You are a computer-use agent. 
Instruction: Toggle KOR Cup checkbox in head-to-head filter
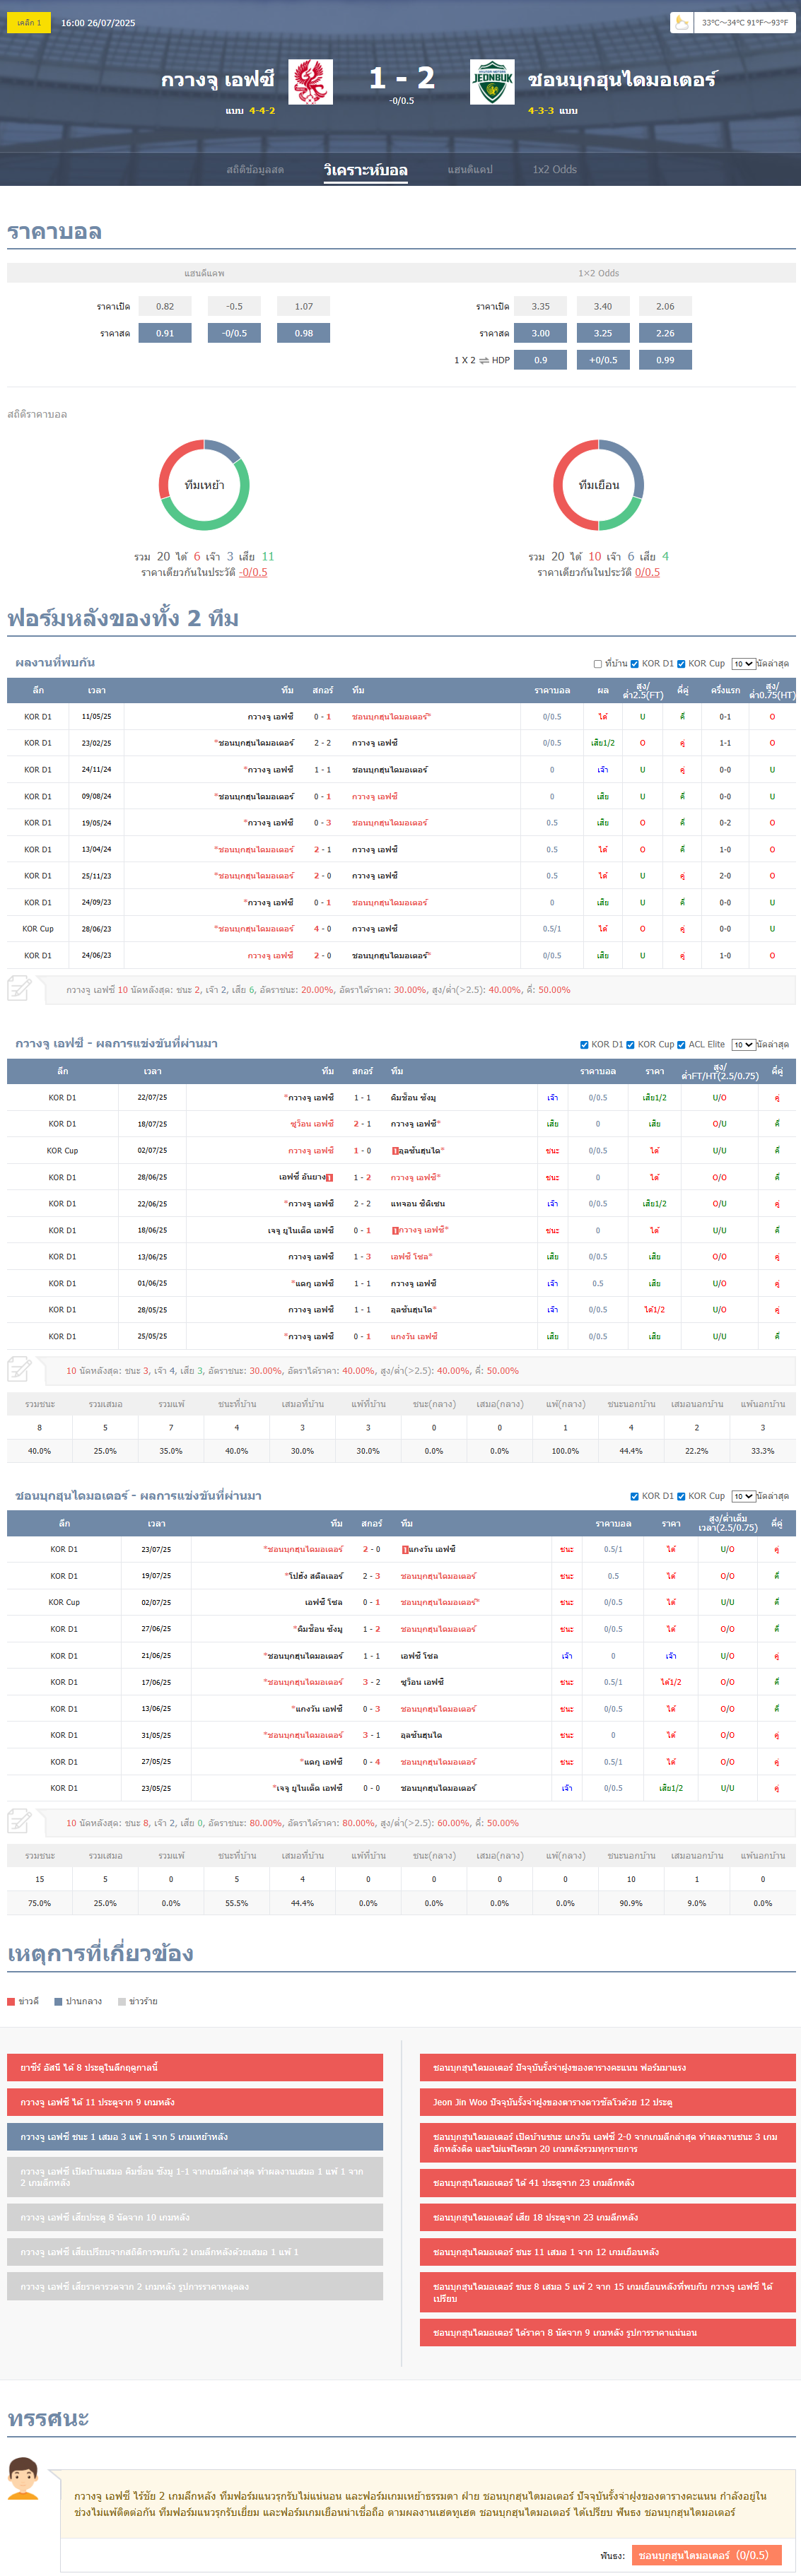pyautogui.click(x=681, y=664)
